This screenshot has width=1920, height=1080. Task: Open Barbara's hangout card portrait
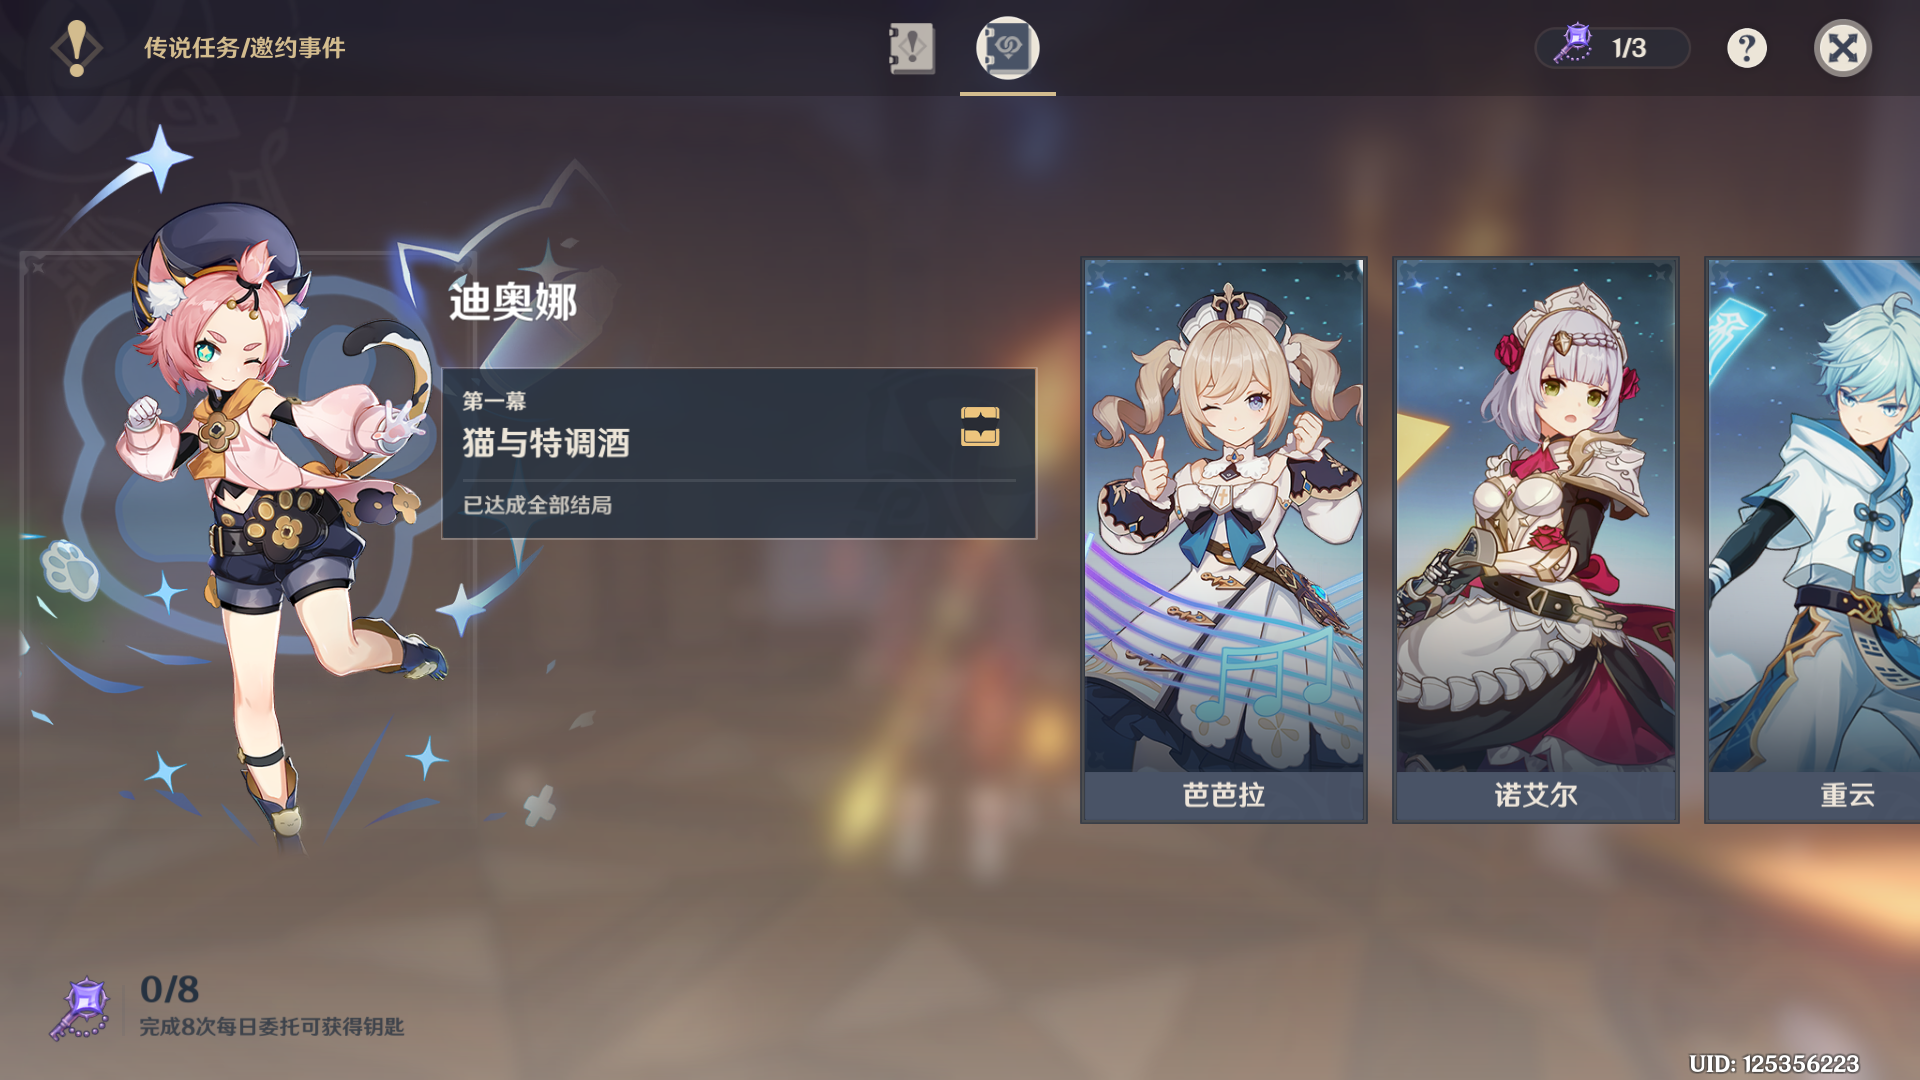[1224, 515]
